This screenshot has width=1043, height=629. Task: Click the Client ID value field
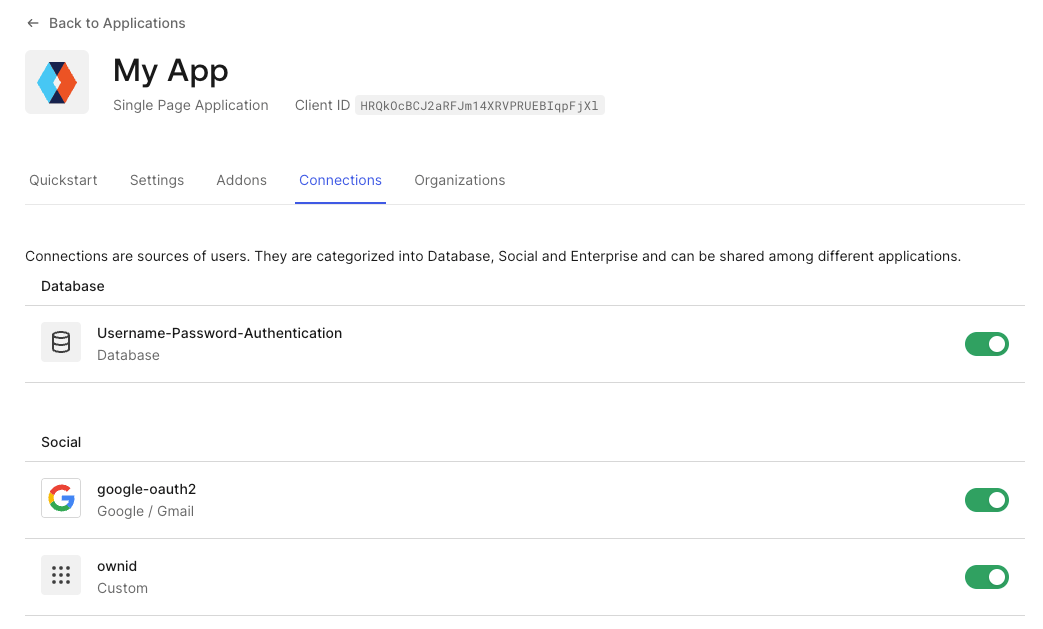click(480, 106)
